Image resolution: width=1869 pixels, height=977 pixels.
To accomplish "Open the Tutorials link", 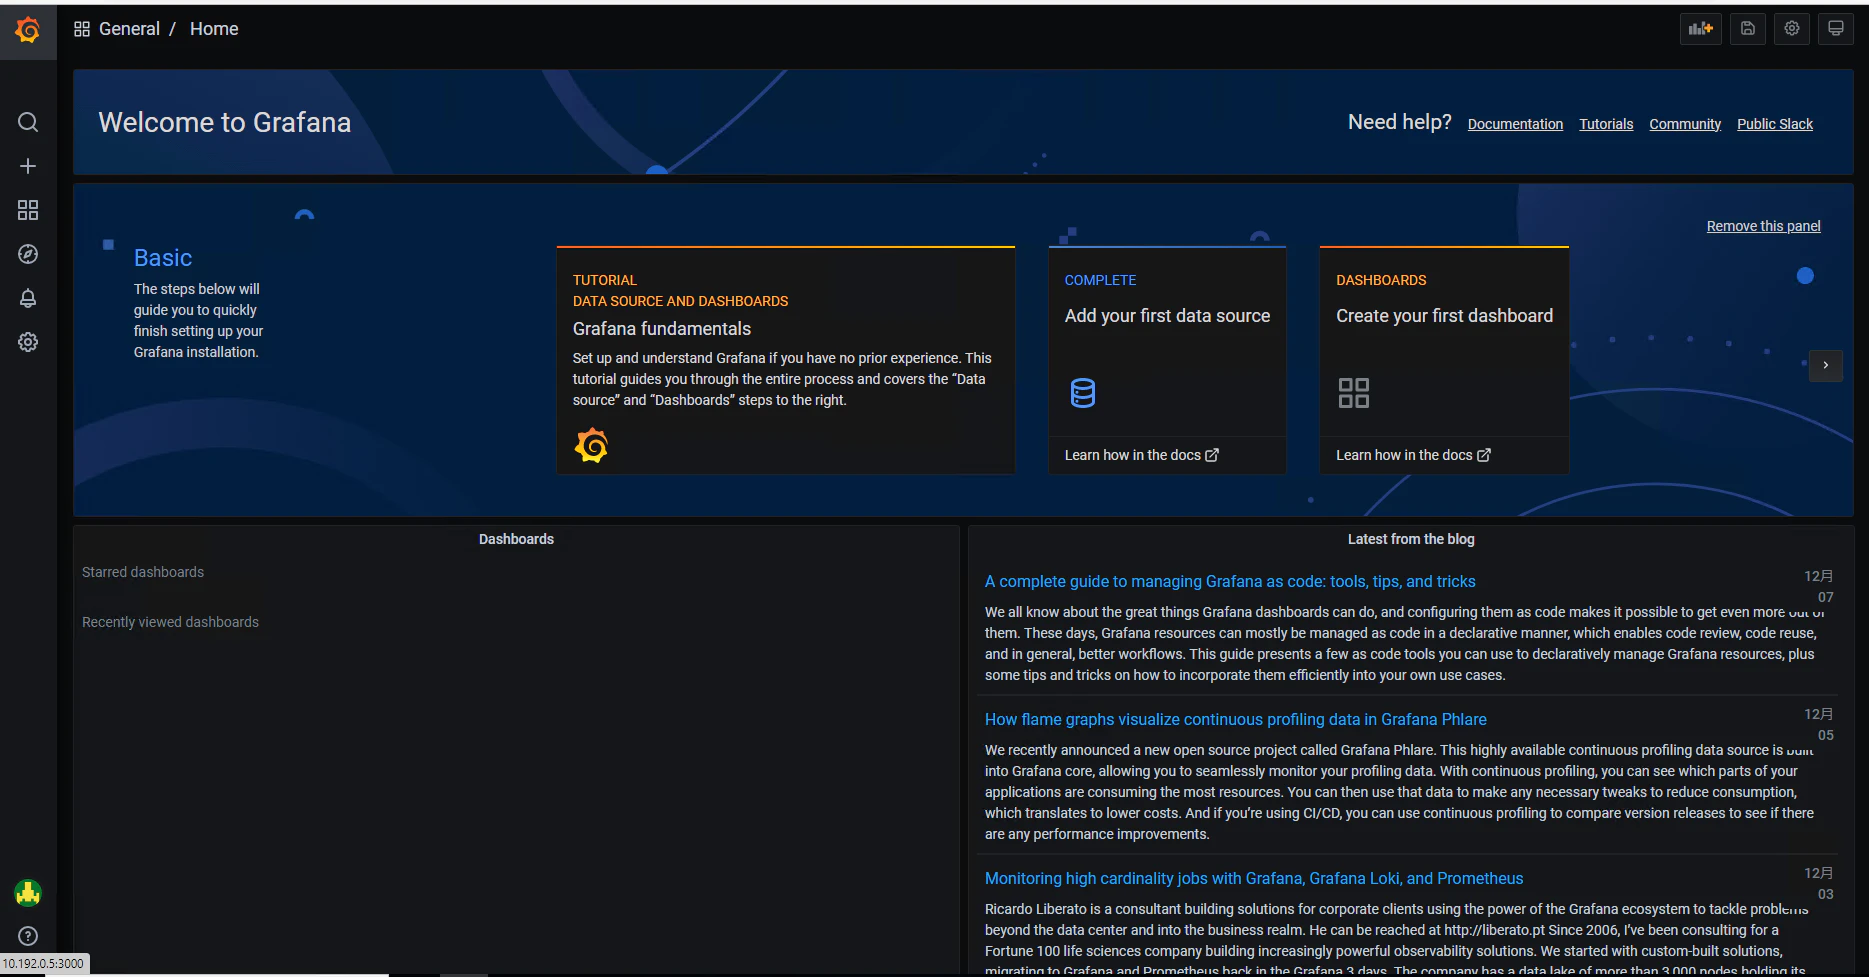I will (1606, 124).
